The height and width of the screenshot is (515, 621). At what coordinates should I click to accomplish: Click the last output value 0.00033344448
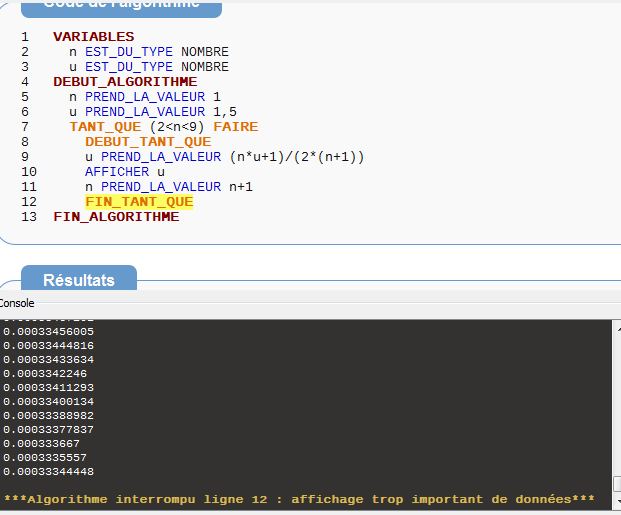click(x=49, y=471)
